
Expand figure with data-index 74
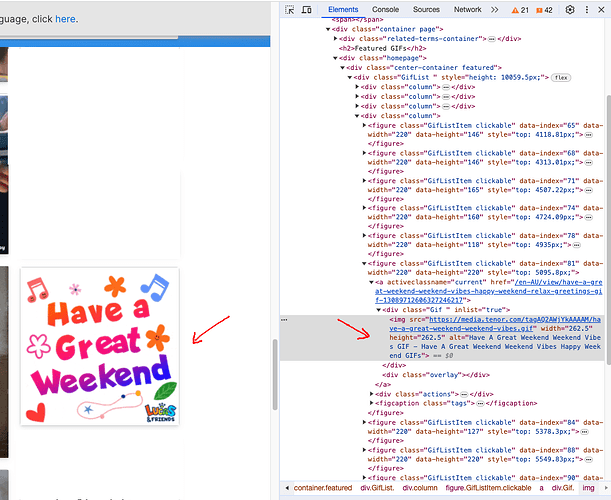364,208
